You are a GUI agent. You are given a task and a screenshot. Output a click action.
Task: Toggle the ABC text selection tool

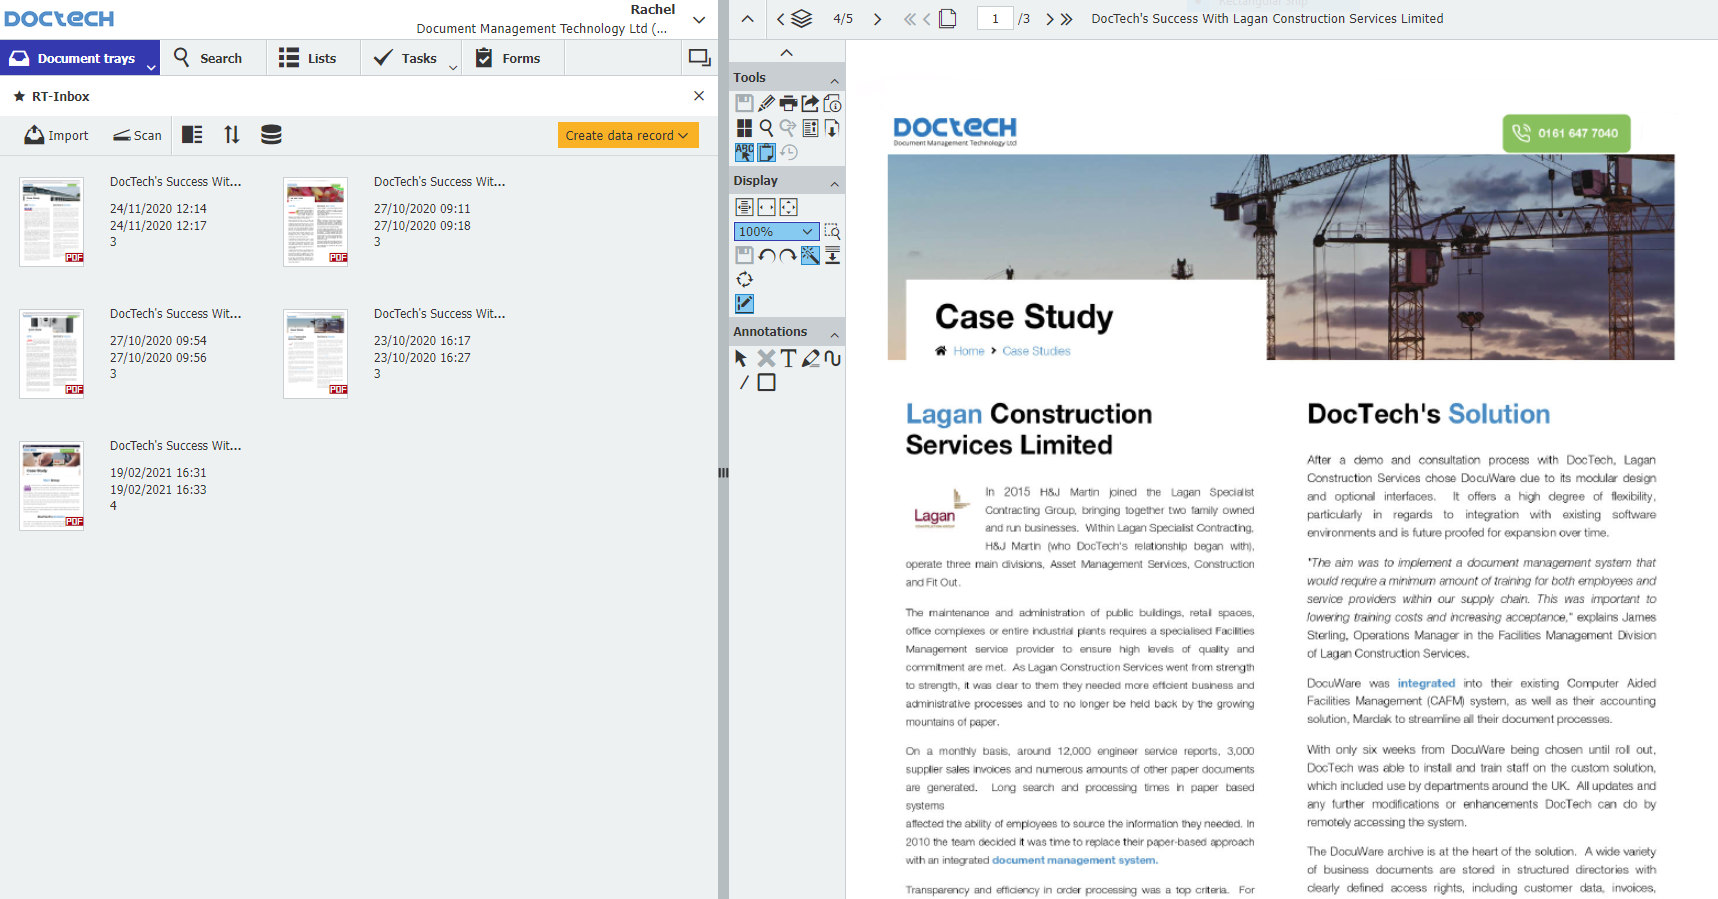(x=744, y=152)
